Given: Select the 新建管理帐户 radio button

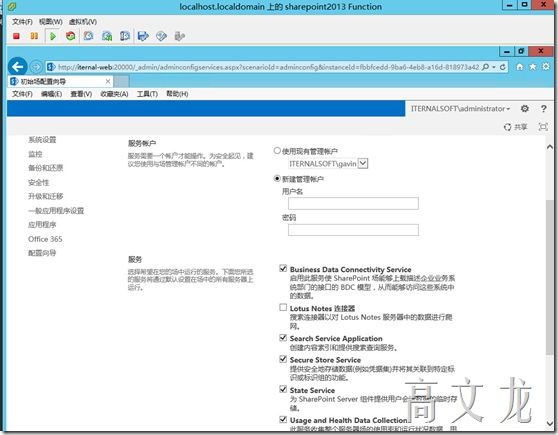Looking at the screenshot, I should click(x=277, y=178).
